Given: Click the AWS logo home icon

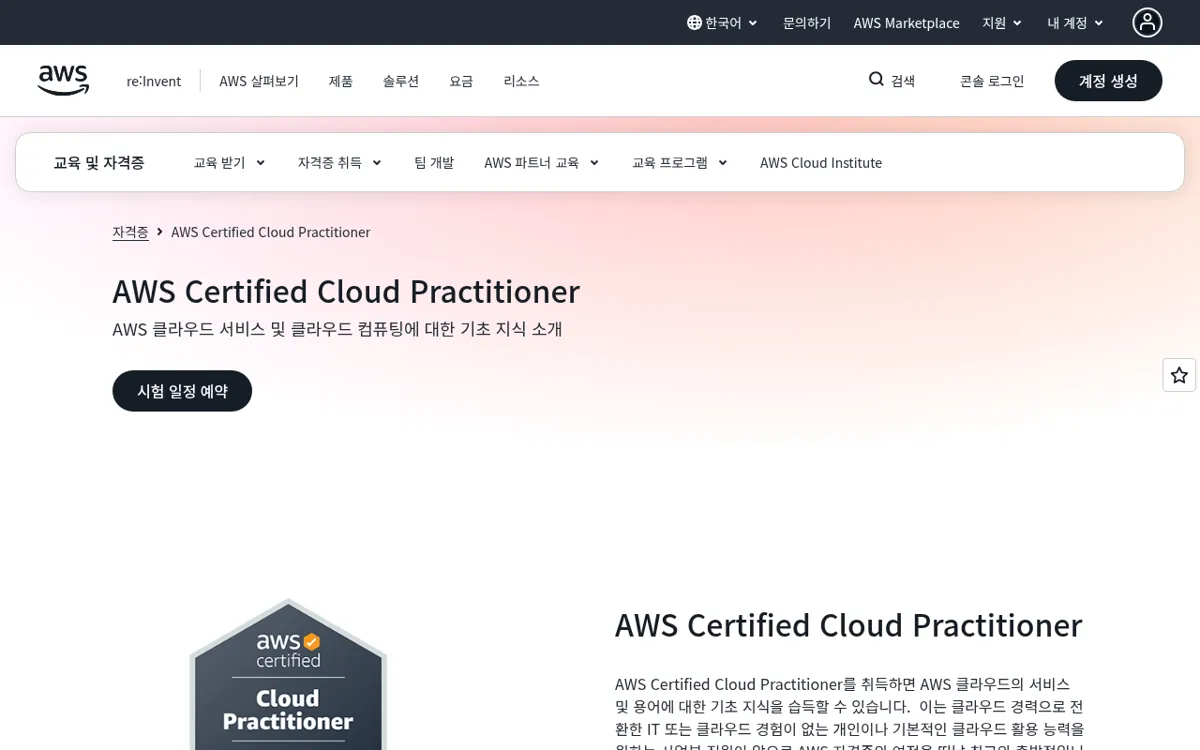Looking at the screenshot, I should 63,81.
